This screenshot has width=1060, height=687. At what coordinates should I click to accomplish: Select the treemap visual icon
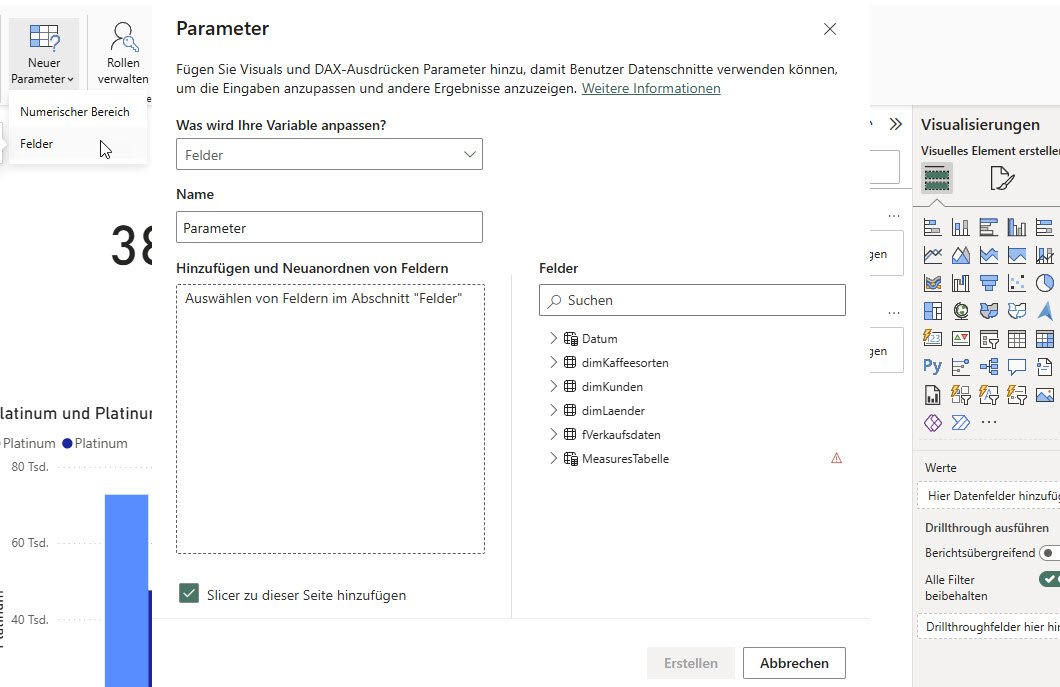[x=933, y=311]
